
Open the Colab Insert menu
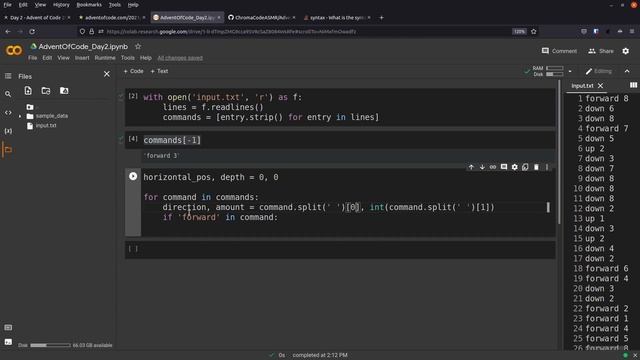pos(82,58)
